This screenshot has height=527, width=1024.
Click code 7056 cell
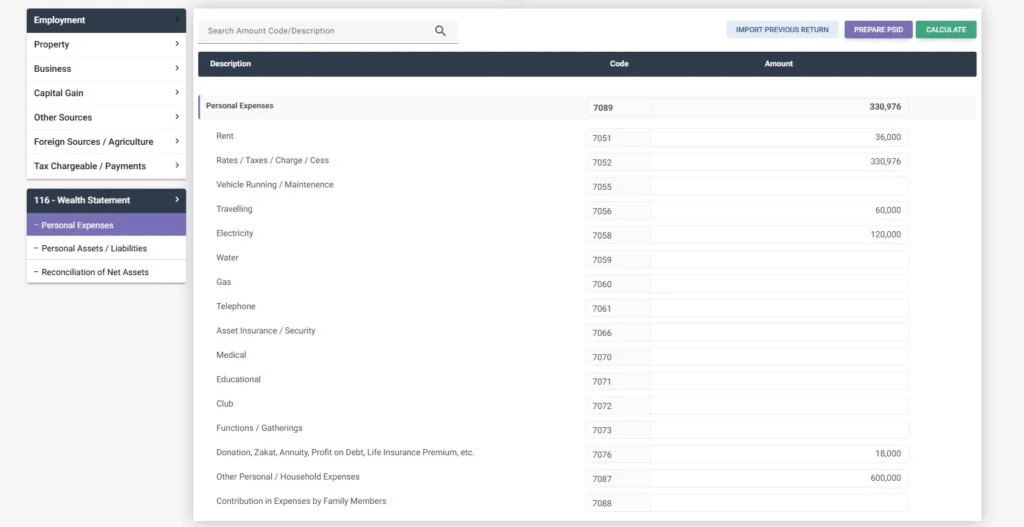(x=618, y=210)
